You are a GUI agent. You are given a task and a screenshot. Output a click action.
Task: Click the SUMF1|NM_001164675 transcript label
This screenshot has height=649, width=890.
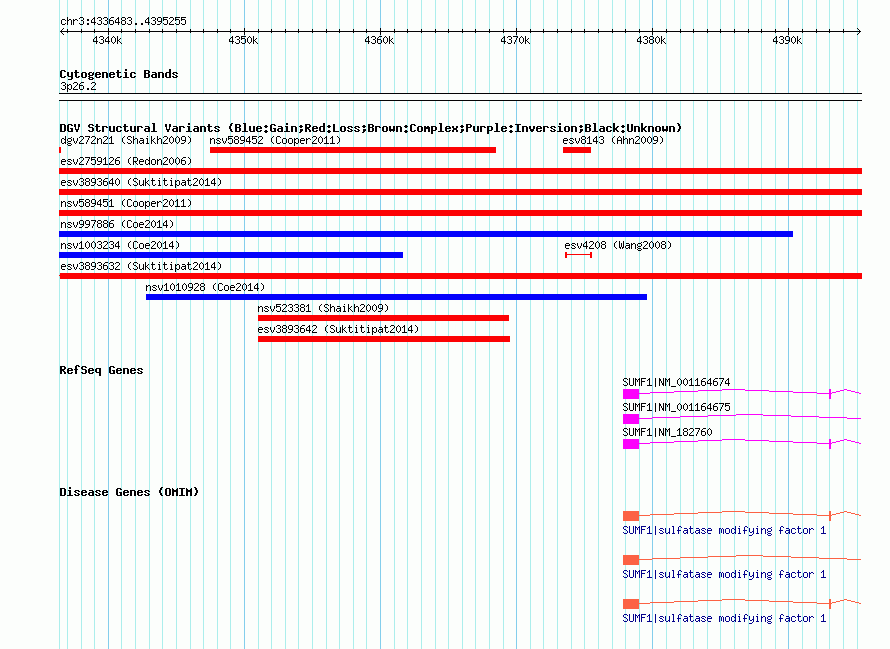[x=676, y=407]
